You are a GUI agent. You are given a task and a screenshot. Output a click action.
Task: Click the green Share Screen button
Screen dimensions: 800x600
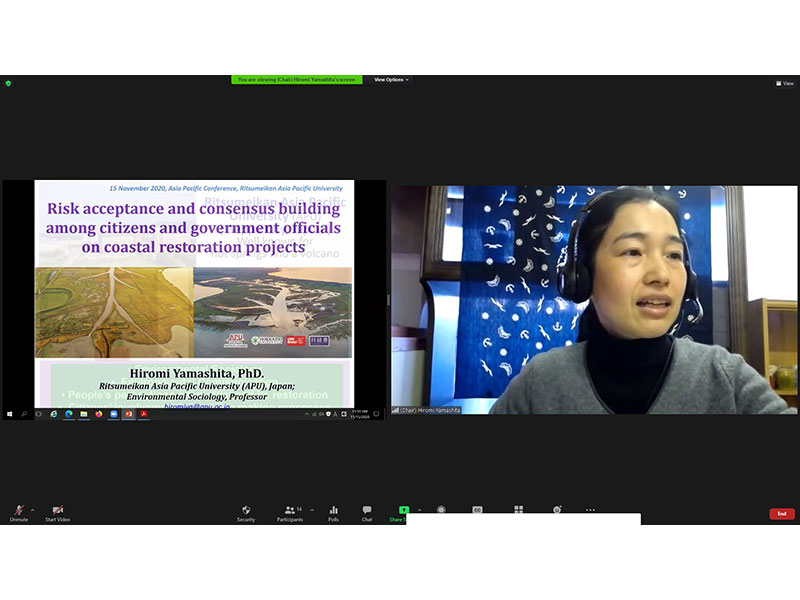point(403,511)
